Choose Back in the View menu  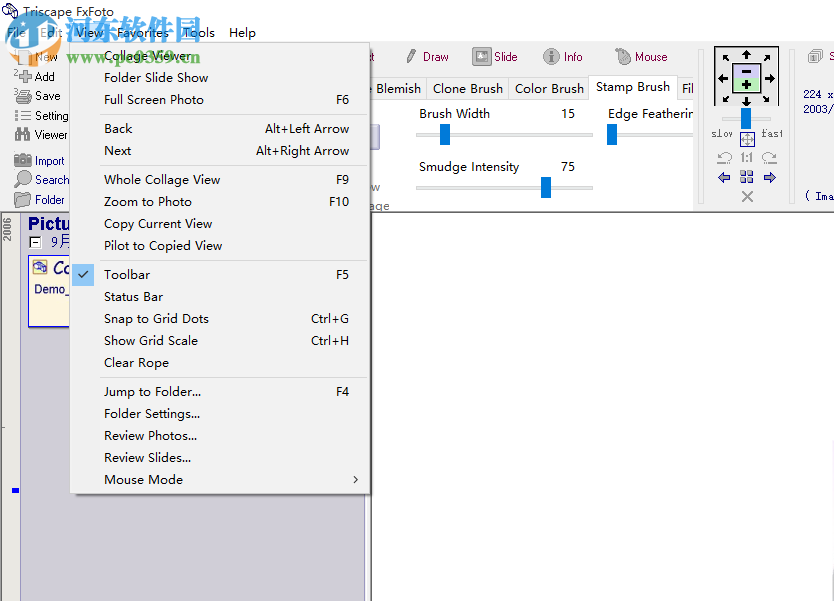click(x=220, y=129)
